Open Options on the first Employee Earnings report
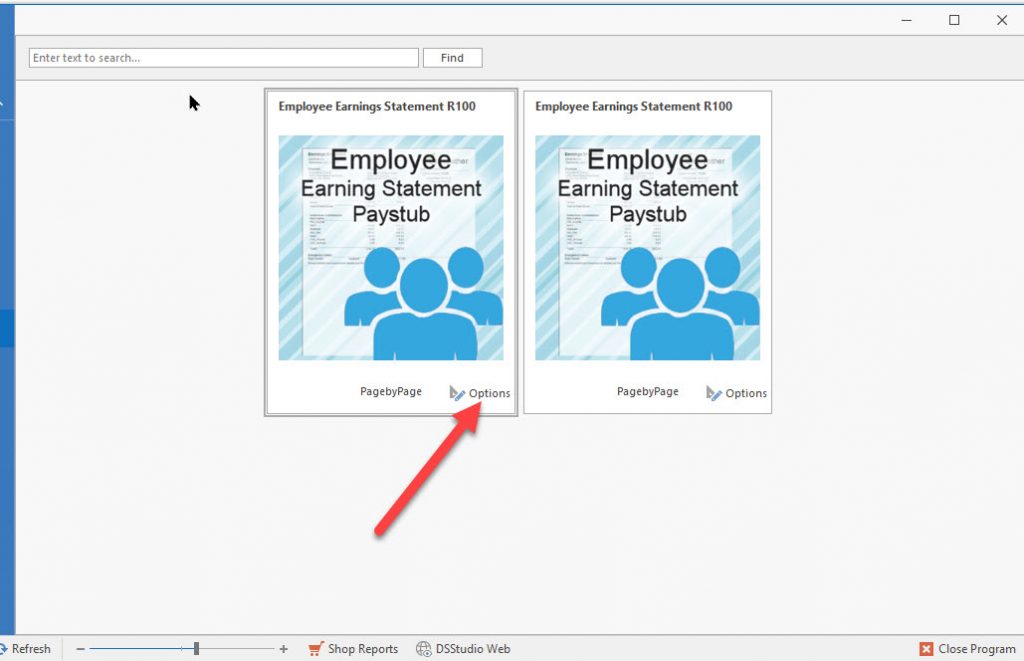The width and height of the screenshot is (1024, 661). pyautogui.click(x=480, y=393)
